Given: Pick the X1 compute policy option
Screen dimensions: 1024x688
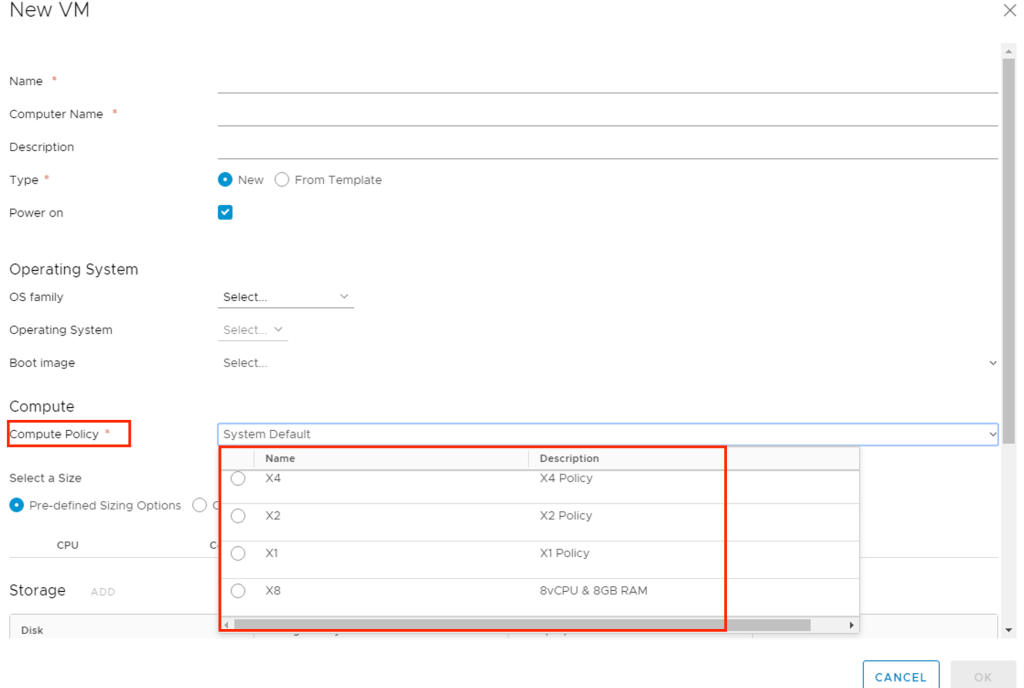Looking at the screenshot, I should coord(238,553).
